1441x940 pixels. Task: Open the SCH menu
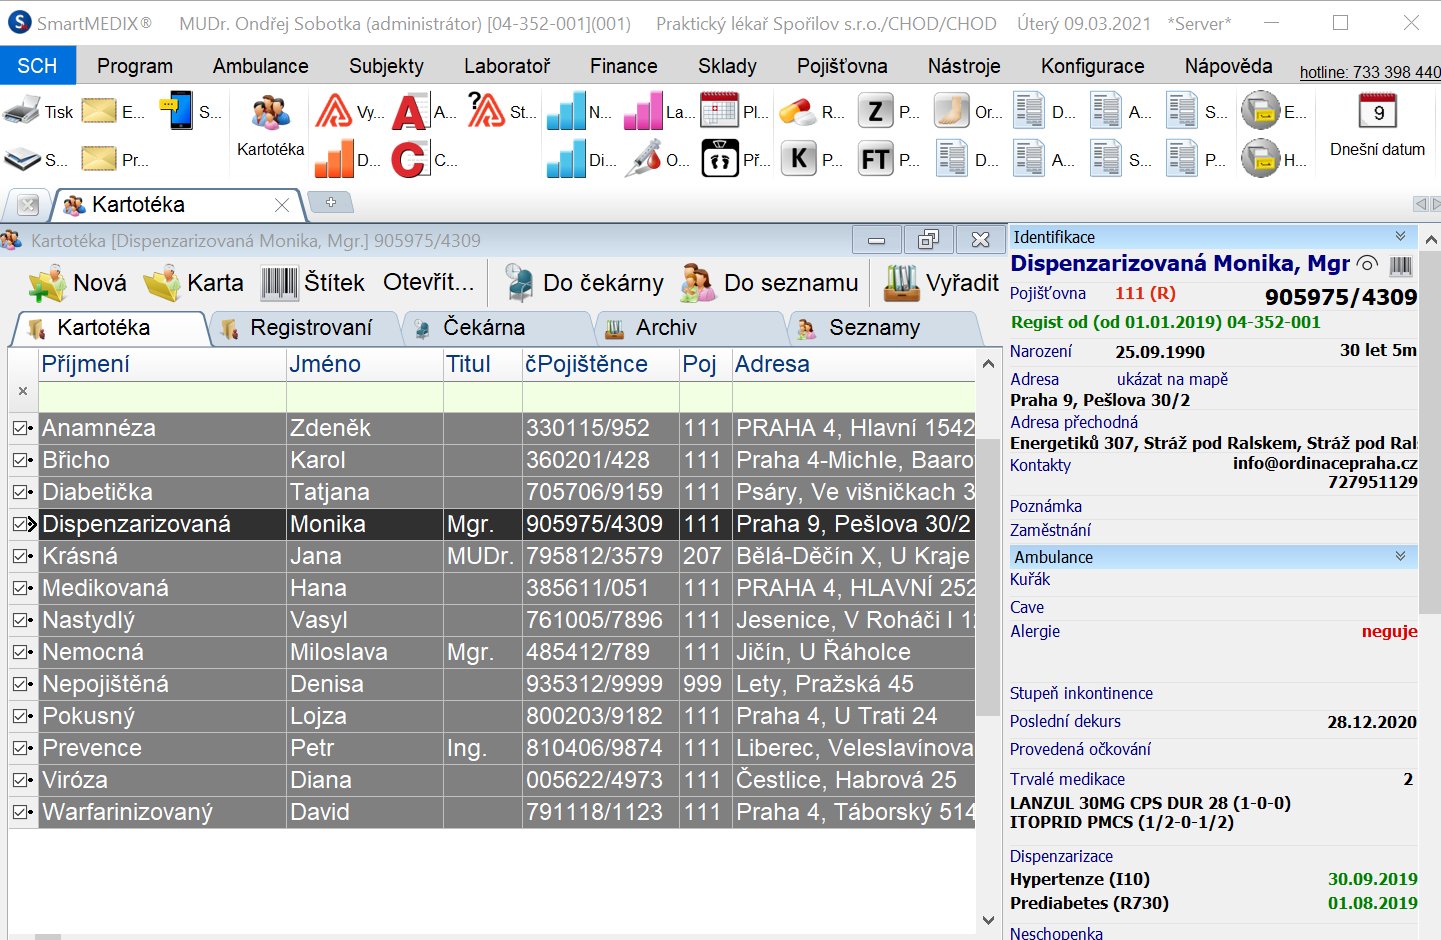(37, 66)
